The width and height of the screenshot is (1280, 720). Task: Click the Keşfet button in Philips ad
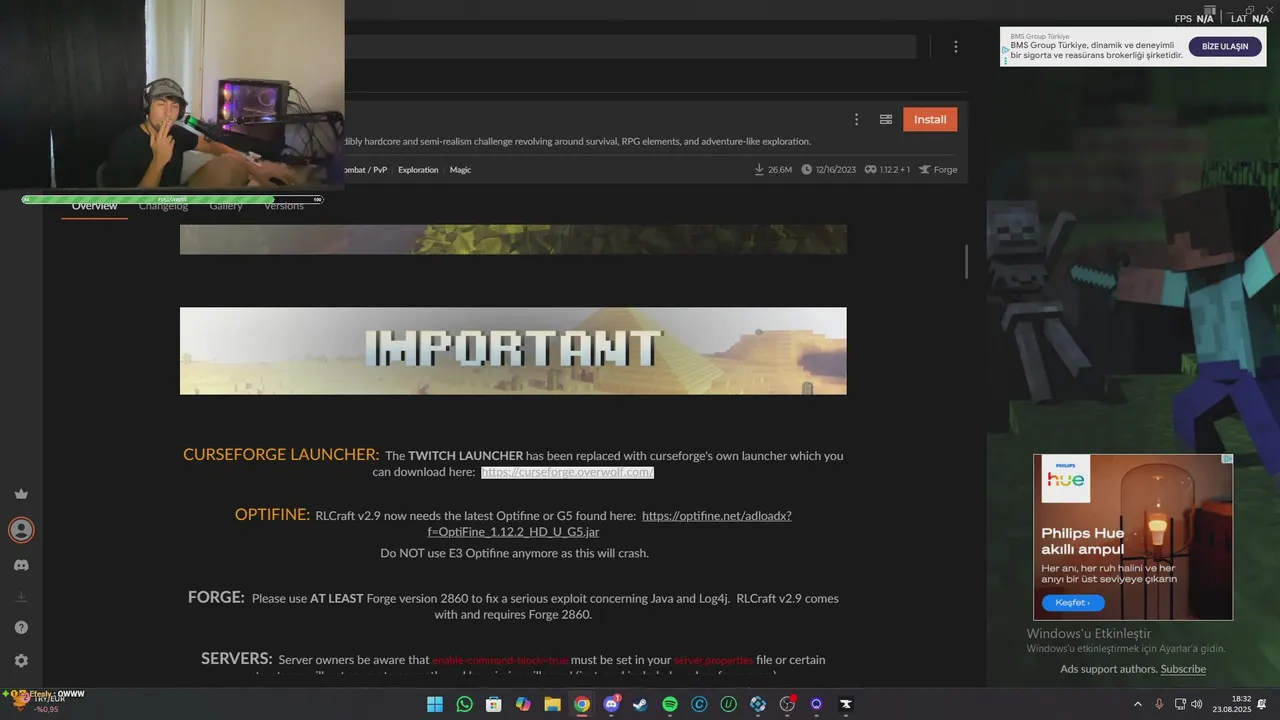[1073, 603]
